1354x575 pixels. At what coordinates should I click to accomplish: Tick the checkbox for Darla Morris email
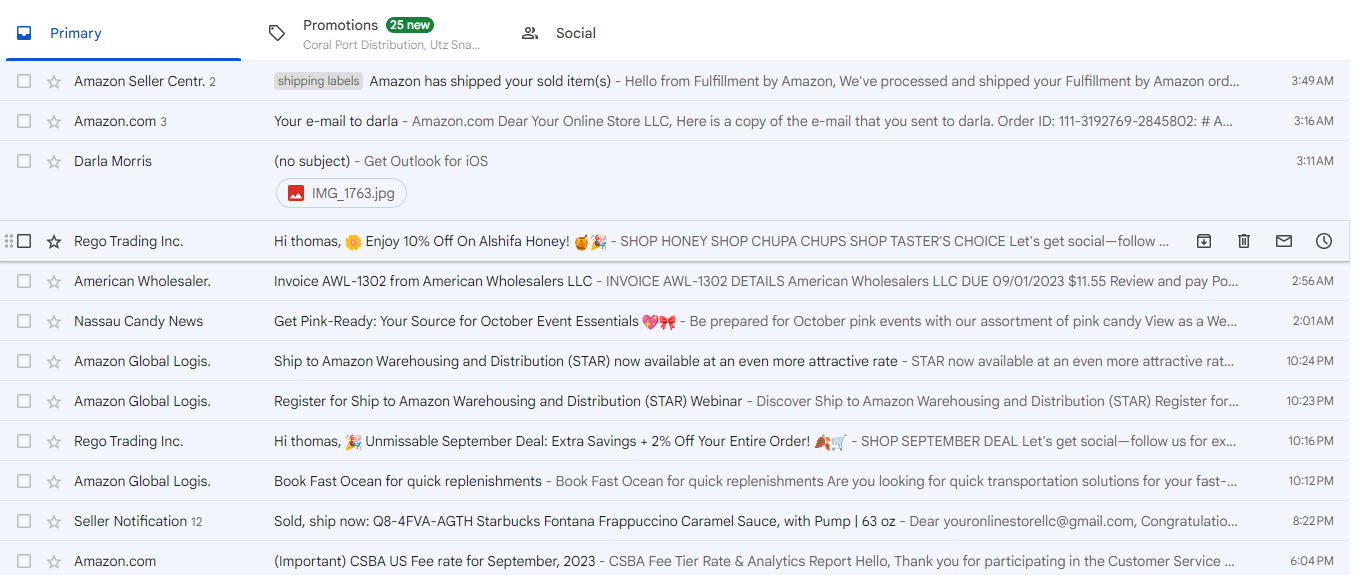point(24,161)
